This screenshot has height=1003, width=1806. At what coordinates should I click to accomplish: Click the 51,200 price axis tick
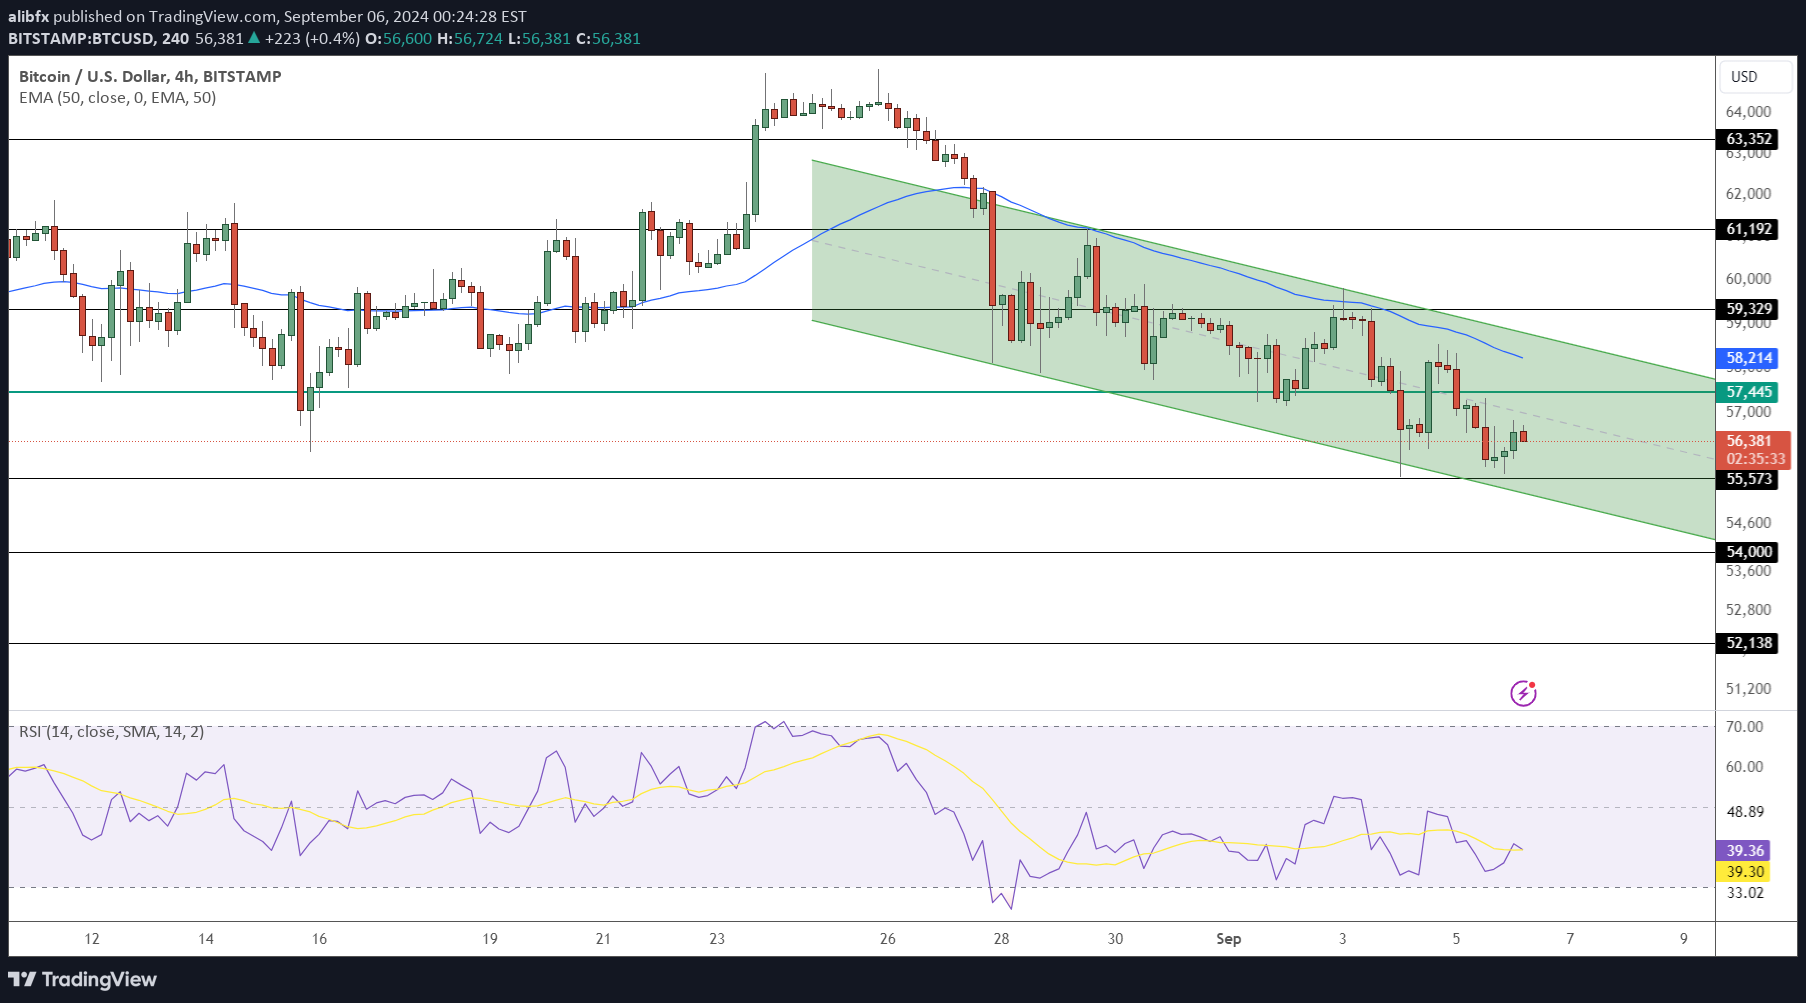[1749, 689]
